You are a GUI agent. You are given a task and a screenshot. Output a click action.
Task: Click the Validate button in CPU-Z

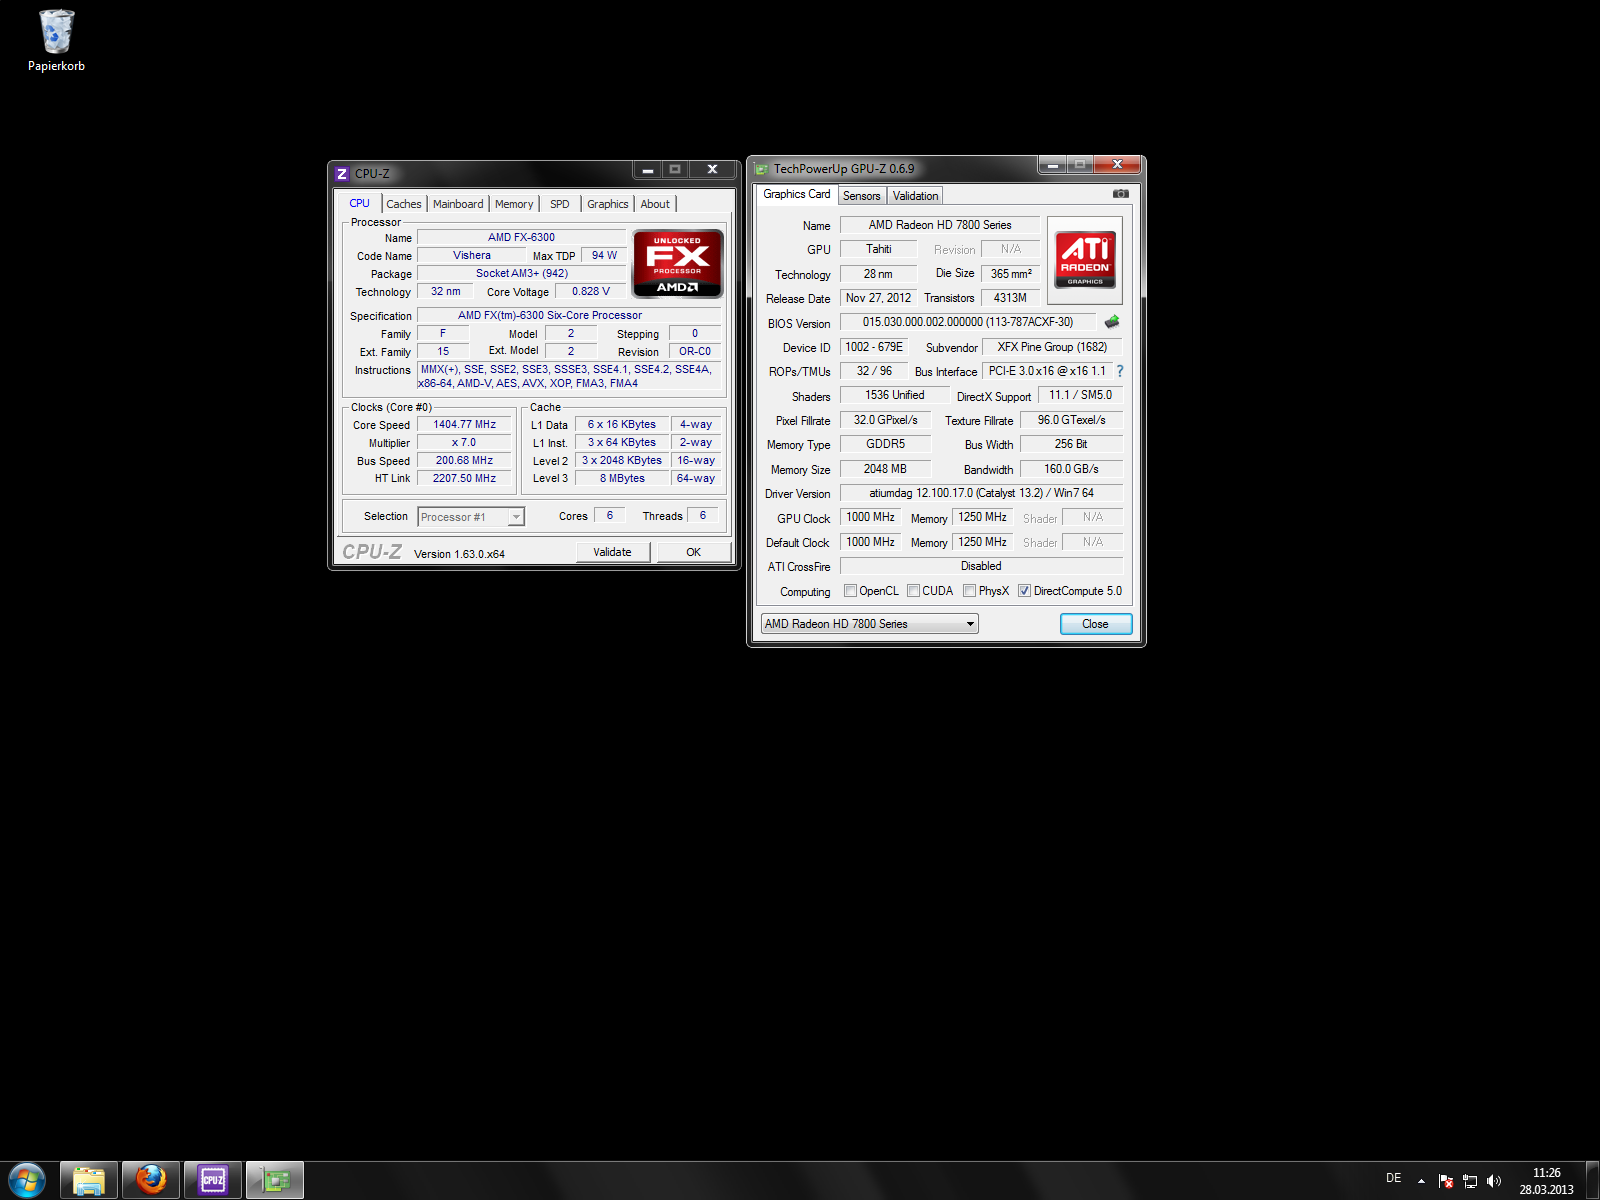tap(612, 552)
